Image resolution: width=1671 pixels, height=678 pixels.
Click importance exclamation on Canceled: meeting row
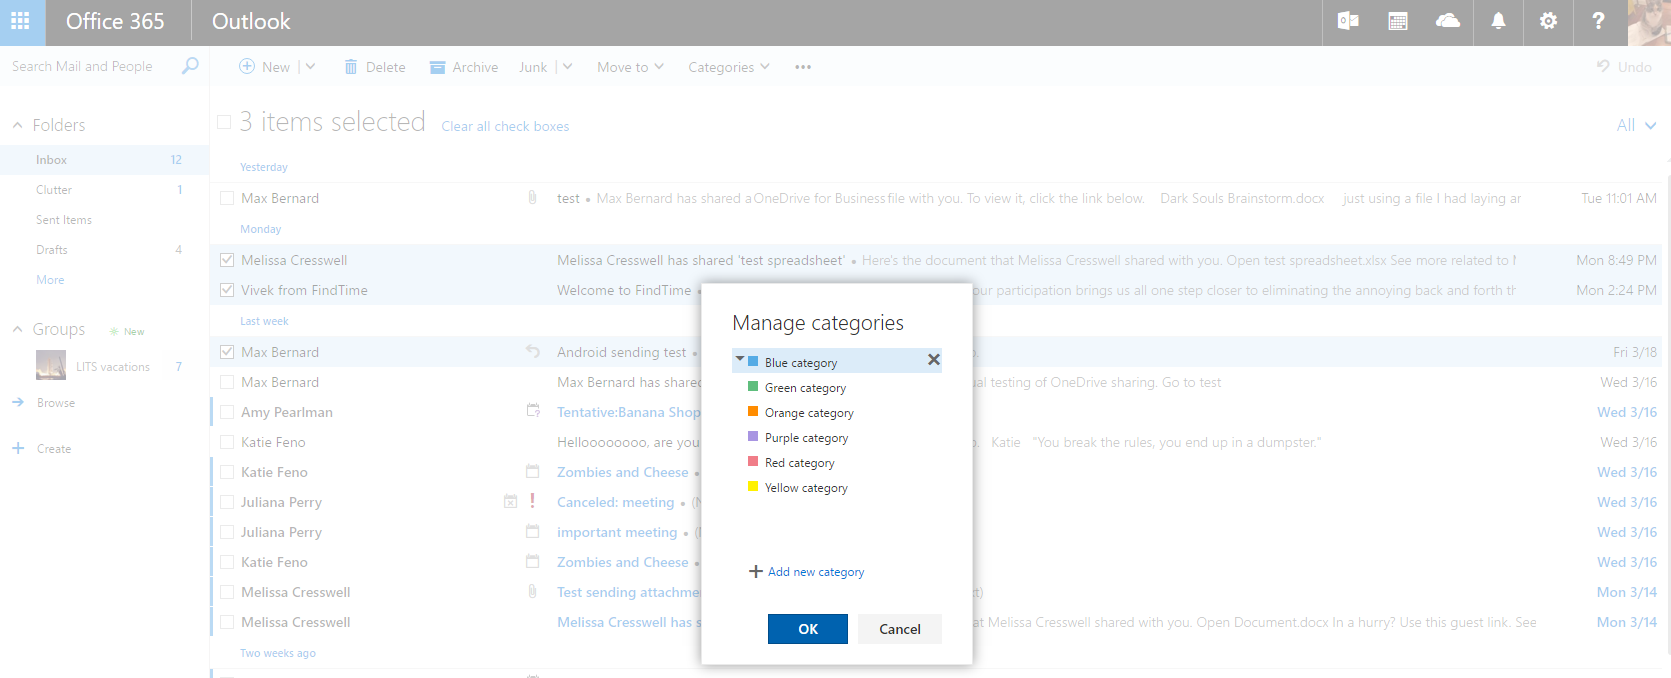pyautogui.click(x=532, y=501)
